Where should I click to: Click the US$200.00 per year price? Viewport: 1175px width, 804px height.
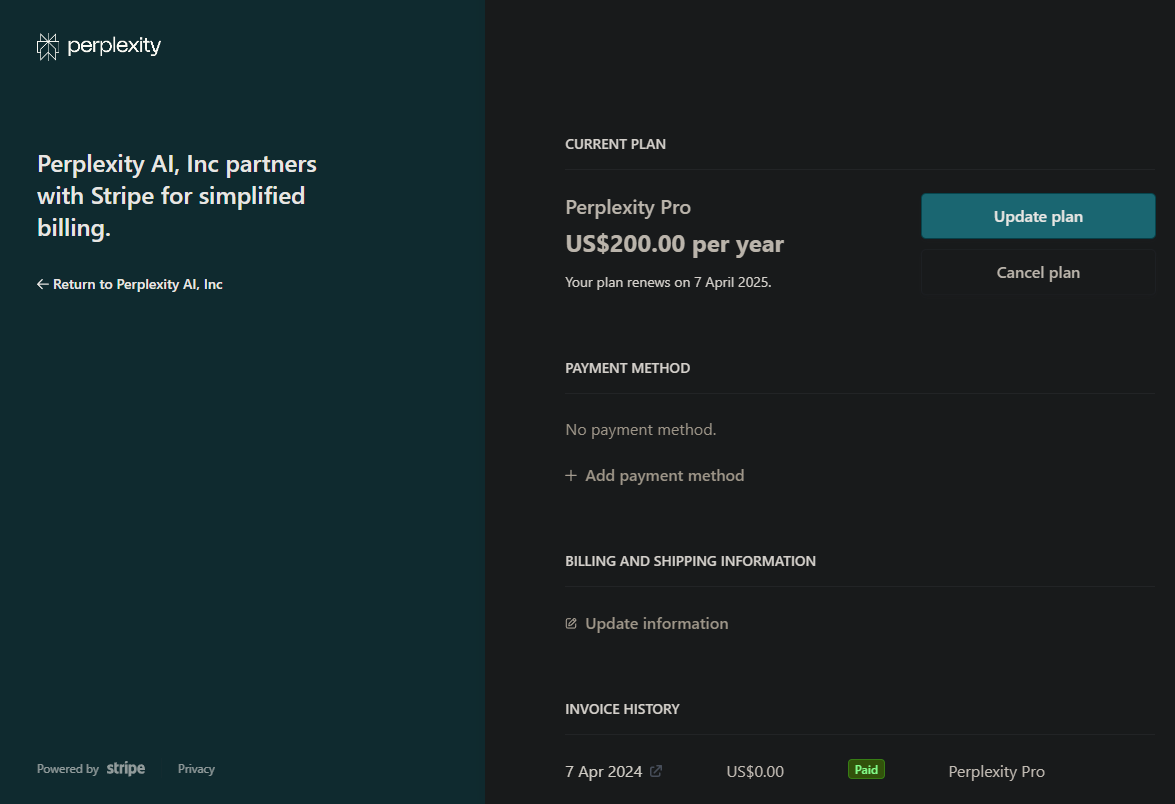pyautogui.click(x=674, y=244)
